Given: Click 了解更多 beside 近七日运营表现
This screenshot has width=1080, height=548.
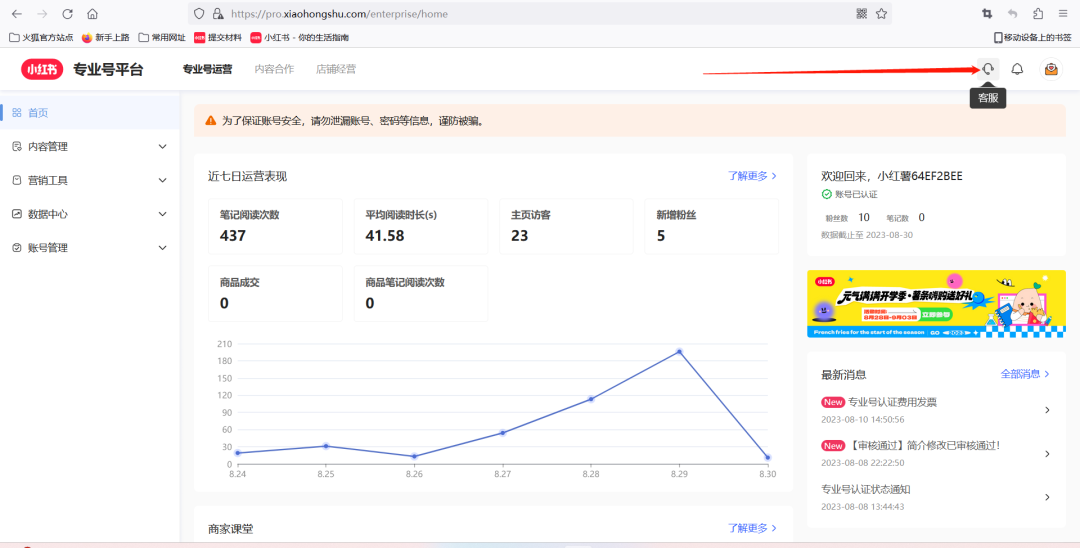Looking at the screenshot, I should [x=752, y=176].
